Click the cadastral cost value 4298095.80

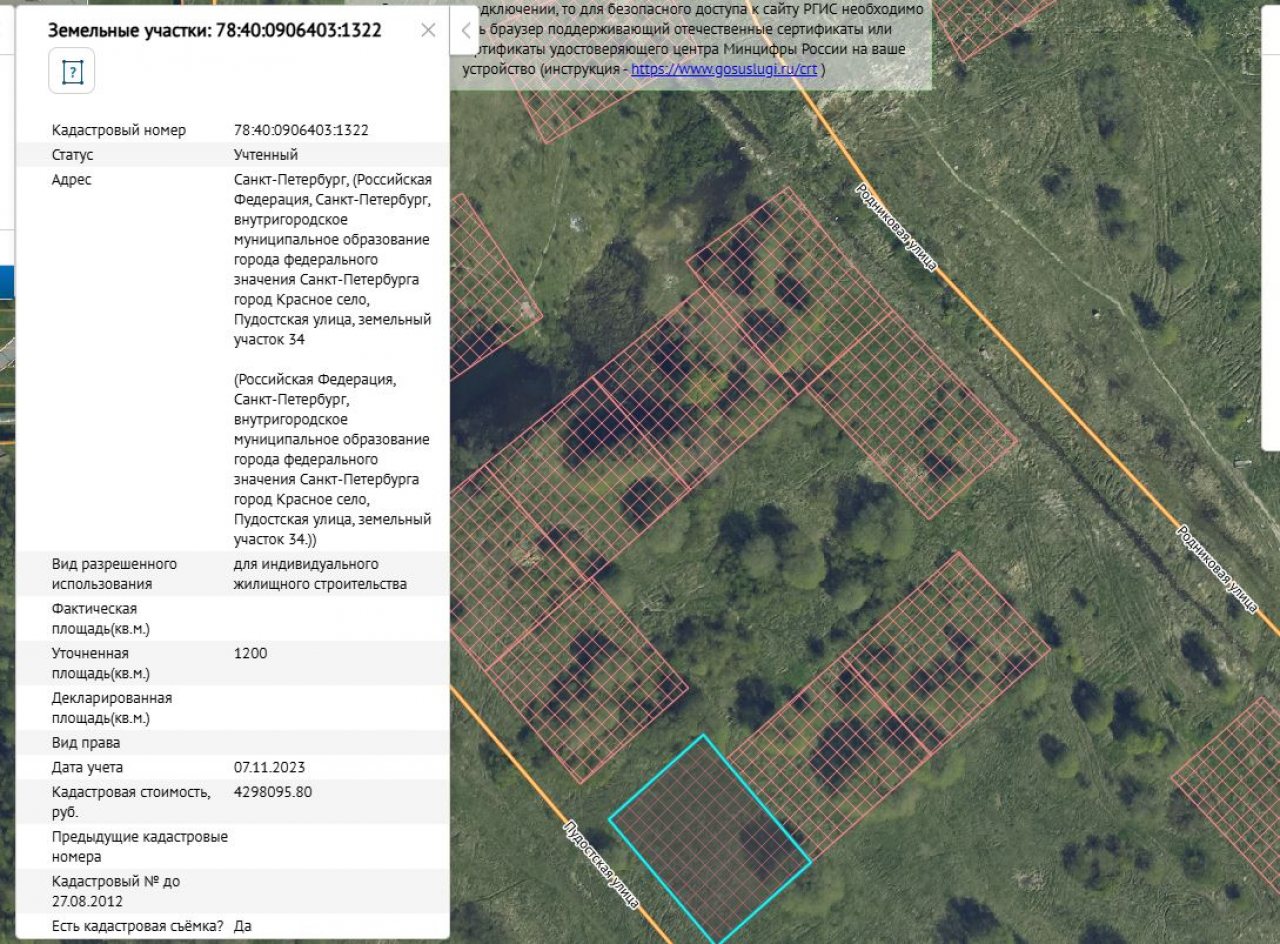pyautogui.click(x=273, y=792)
